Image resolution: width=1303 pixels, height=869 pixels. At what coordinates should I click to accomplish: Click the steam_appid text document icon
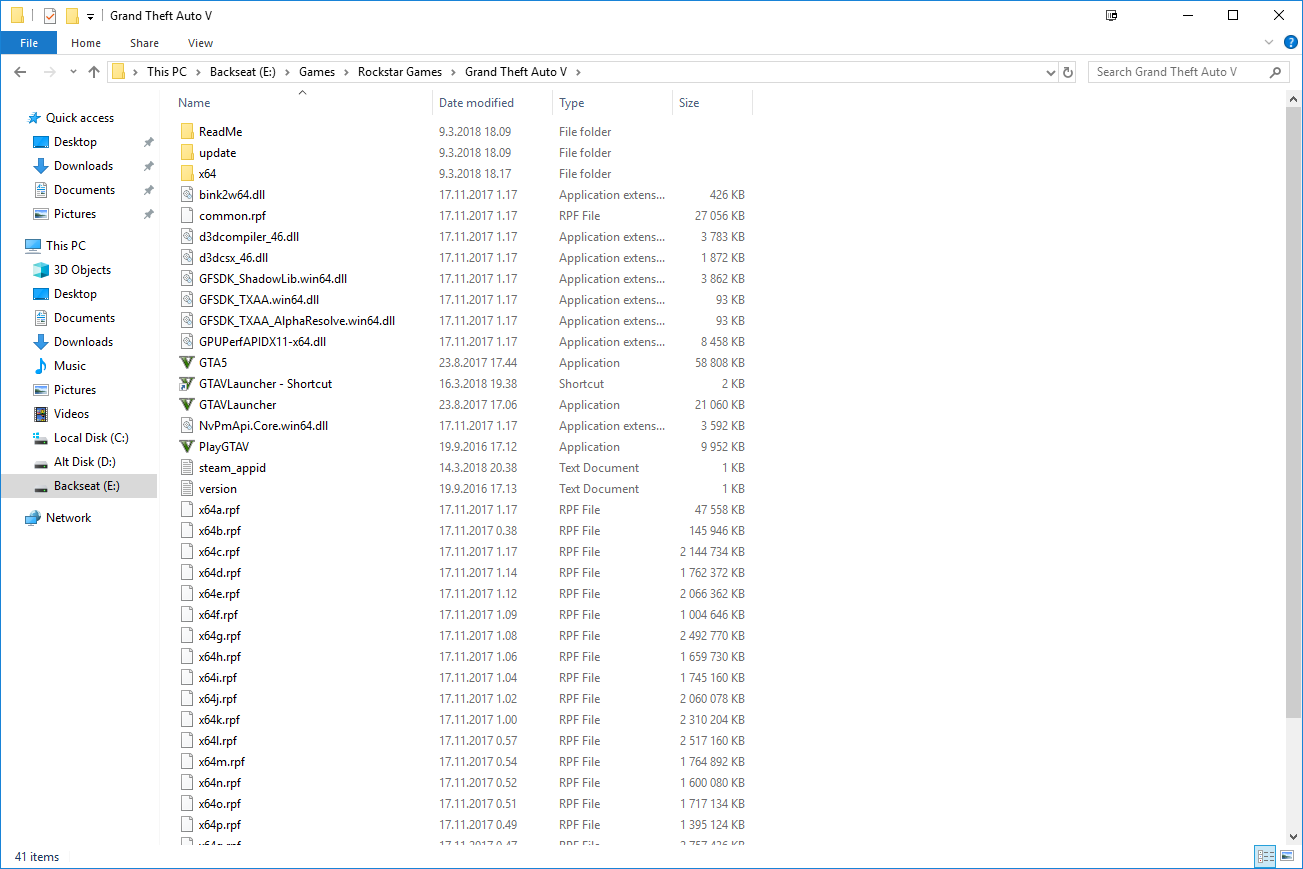[x=186, y=468]
